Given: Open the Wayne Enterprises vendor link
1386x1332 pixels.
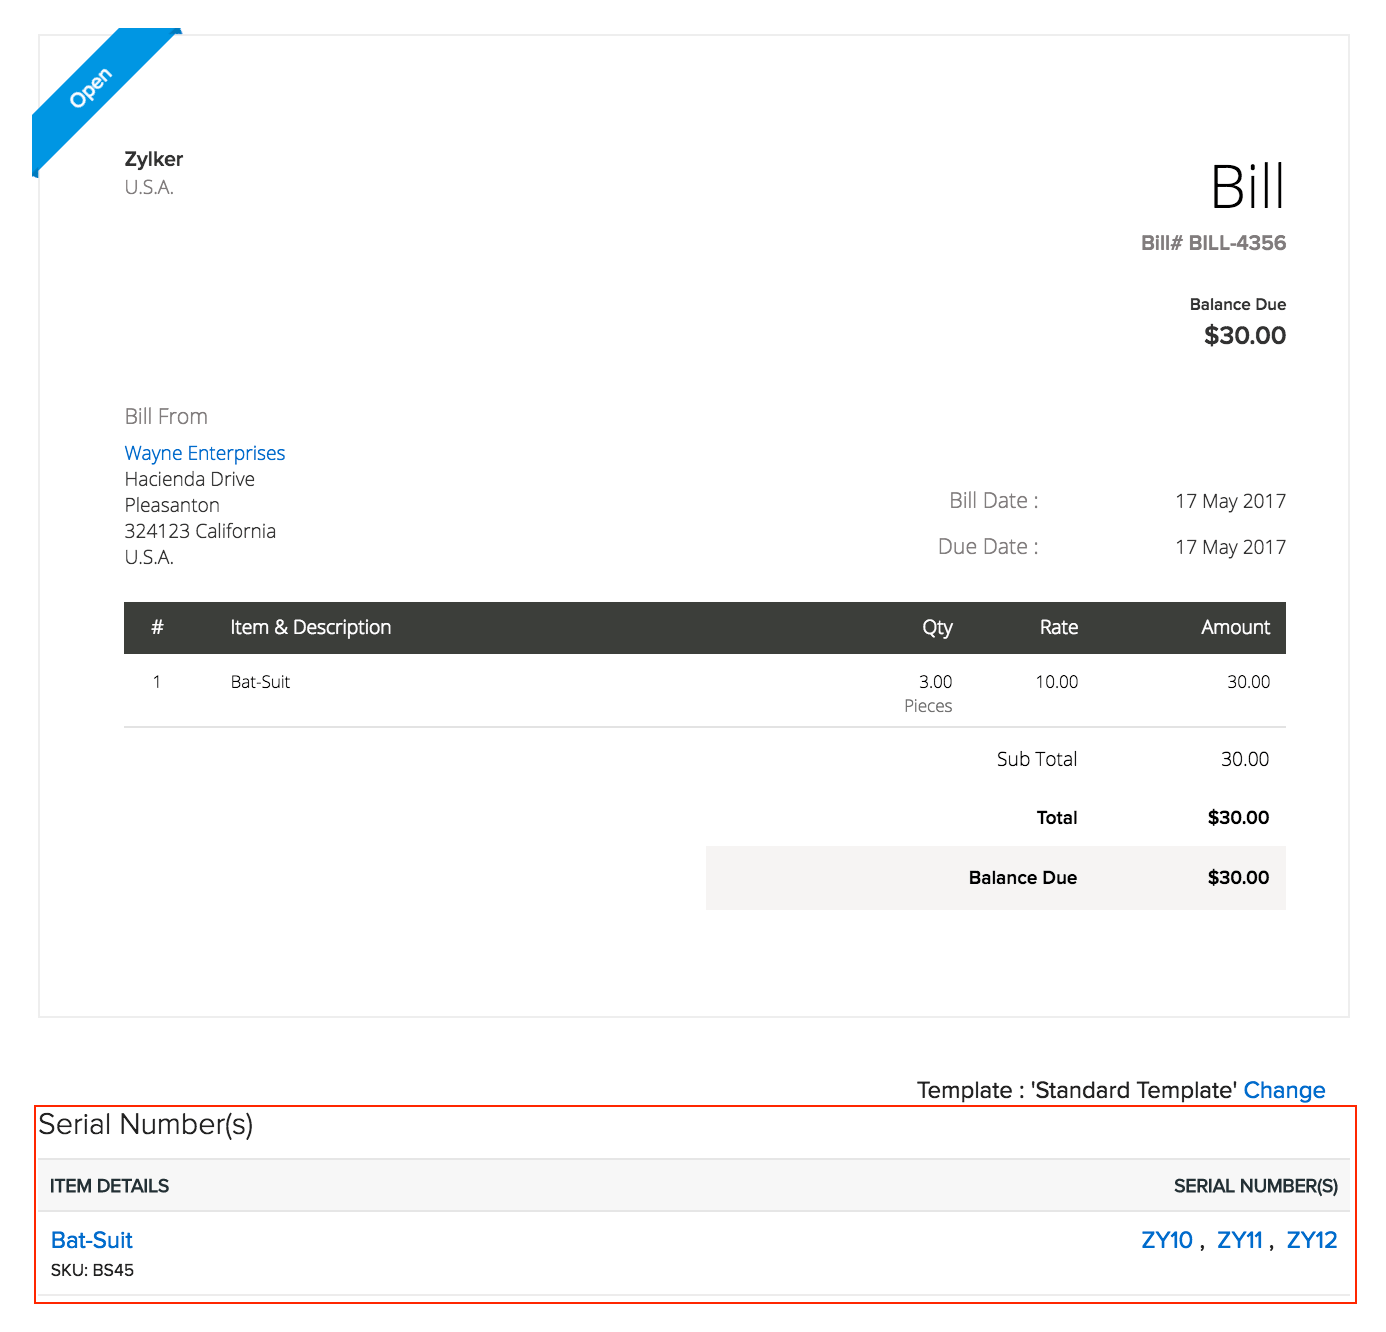Looking at the screenshot, I should click(204, 453).
